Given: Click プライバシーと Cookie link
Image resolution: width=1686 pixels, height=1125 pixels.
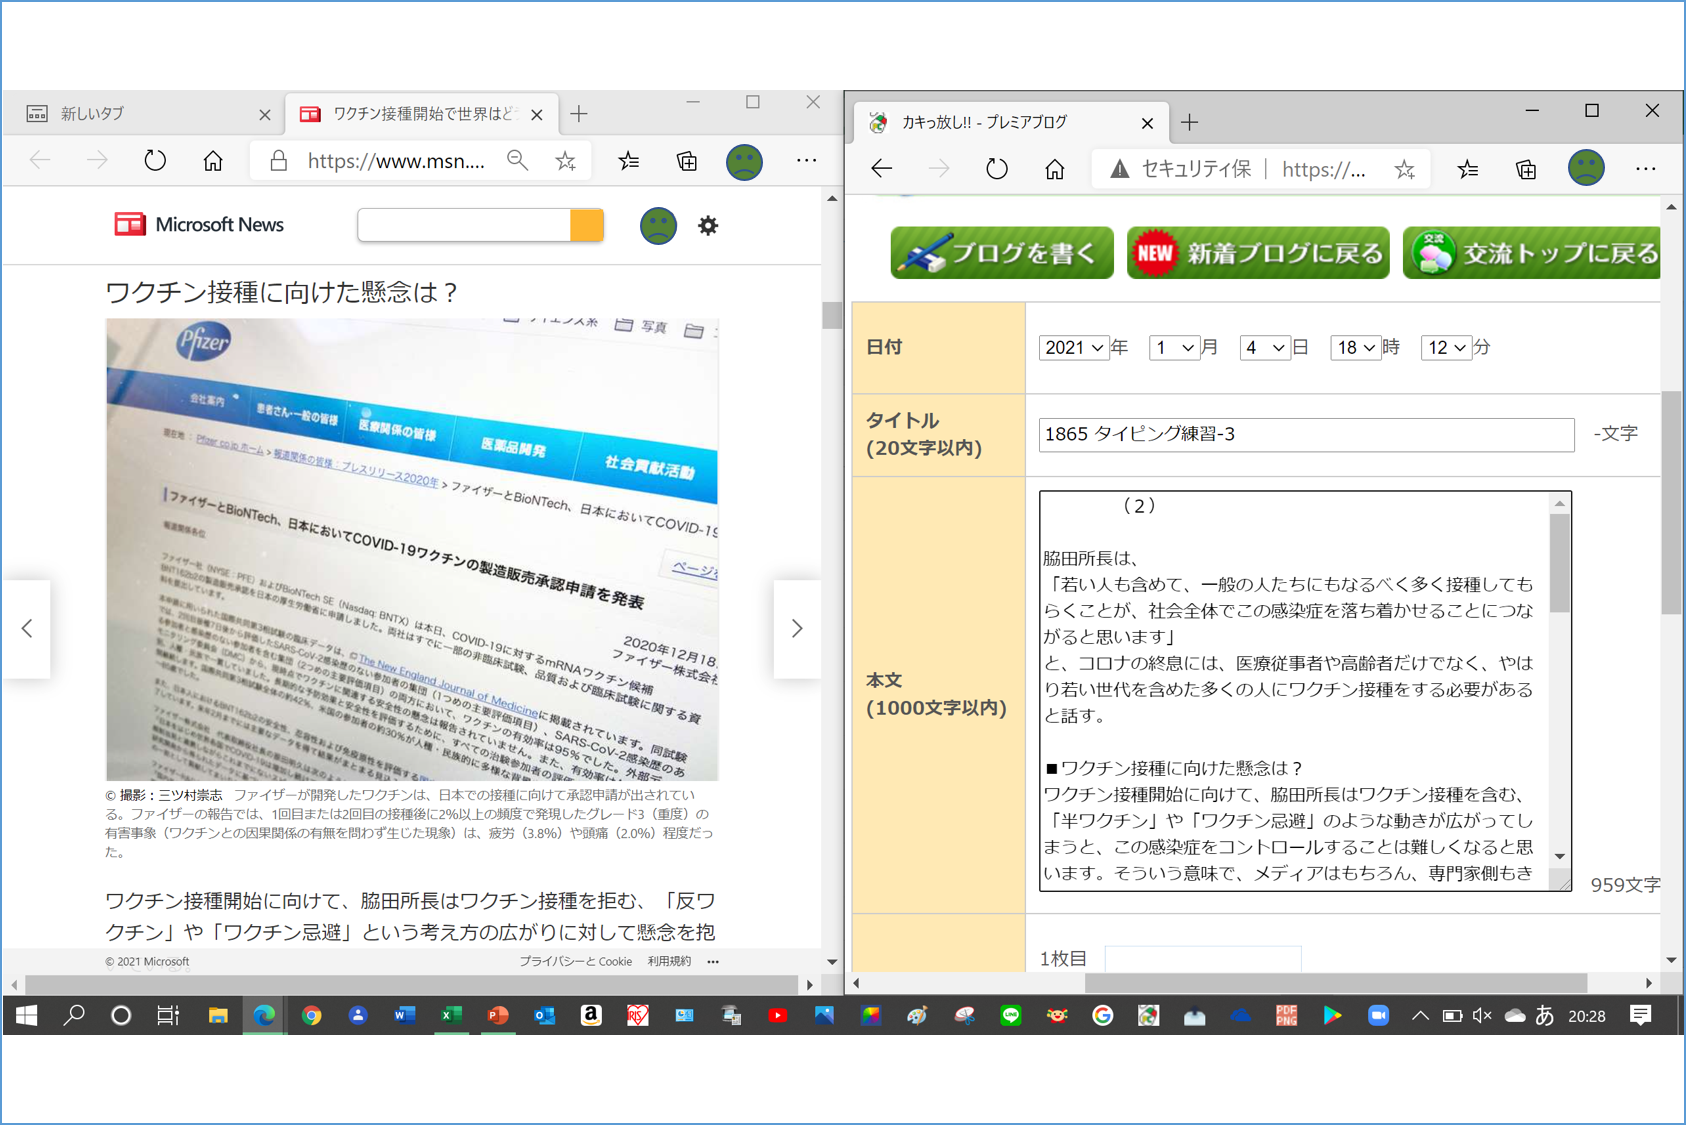Looking at the screenshot, I should 575,961.
